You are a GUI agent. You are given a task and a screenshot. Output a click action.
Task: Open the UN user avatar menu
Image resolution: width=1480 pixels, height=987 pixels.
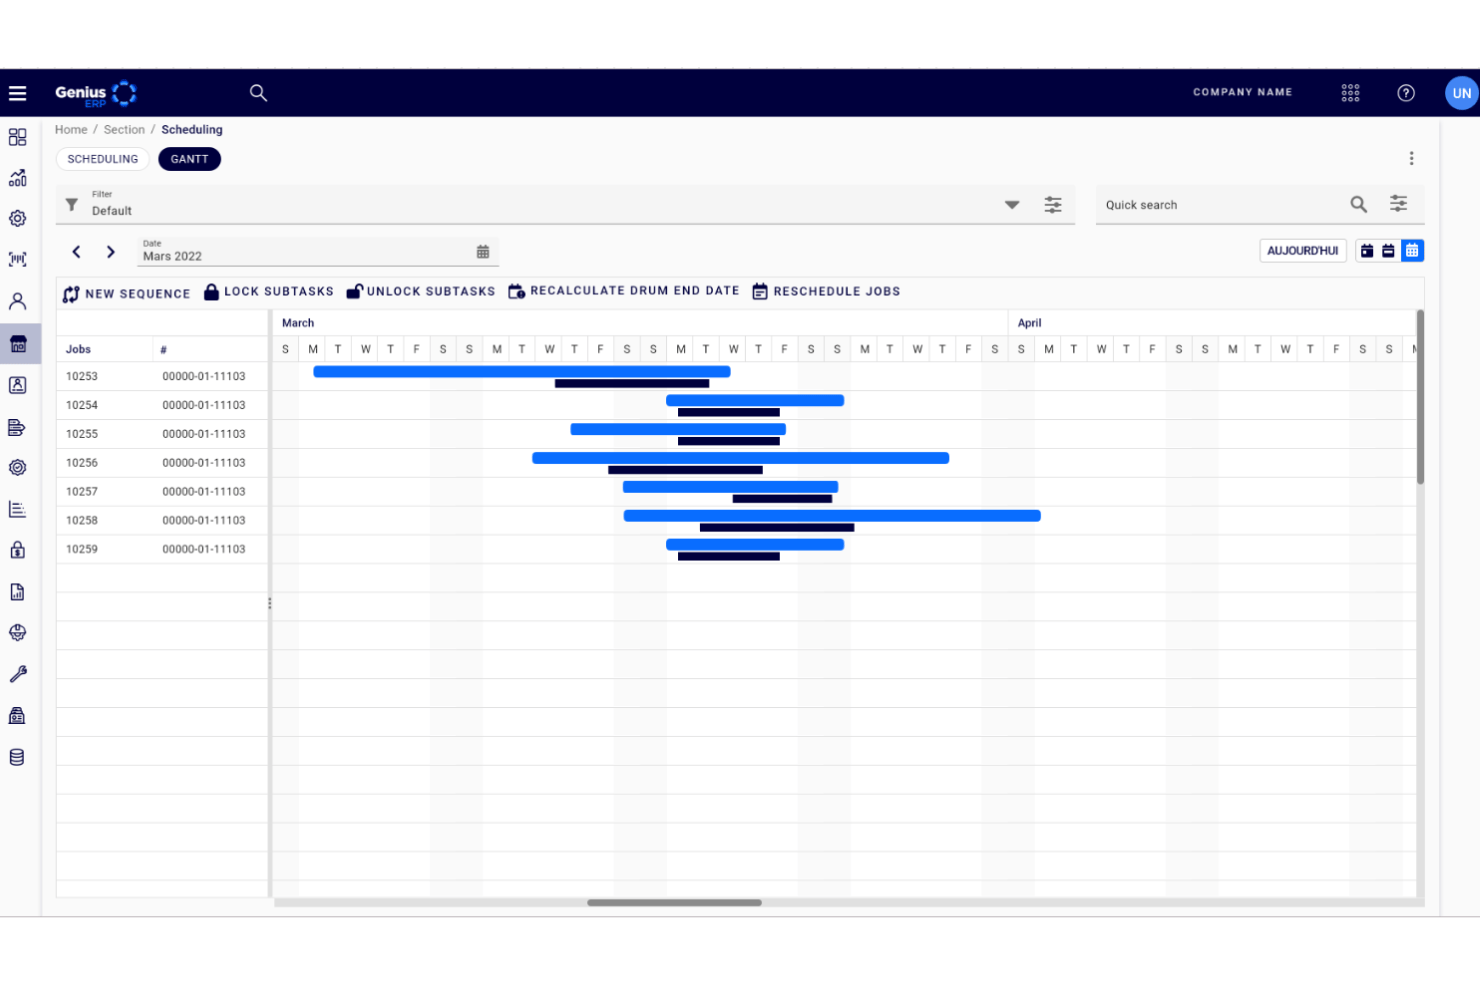tap(1461, 93)
